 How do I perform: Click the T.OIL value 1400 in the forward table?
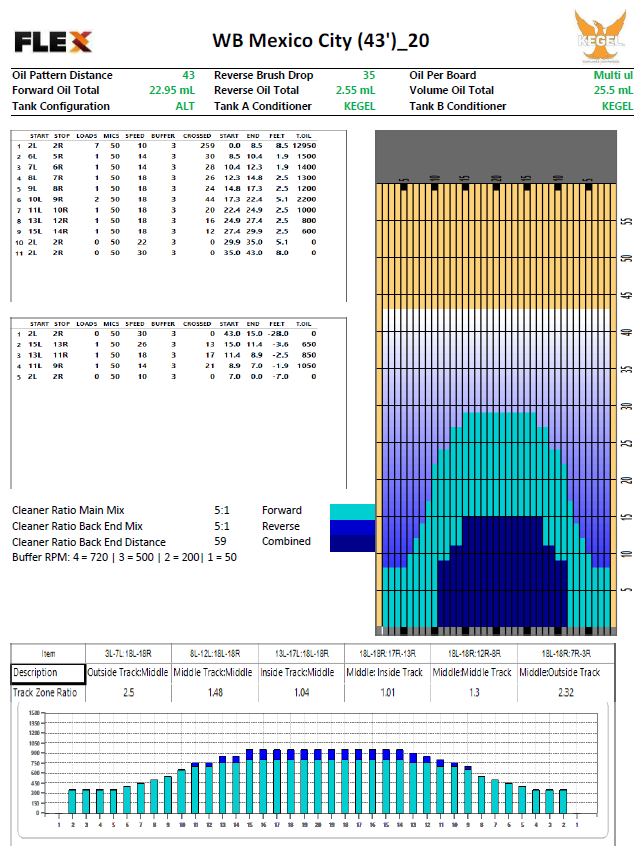tap(307, 167)
